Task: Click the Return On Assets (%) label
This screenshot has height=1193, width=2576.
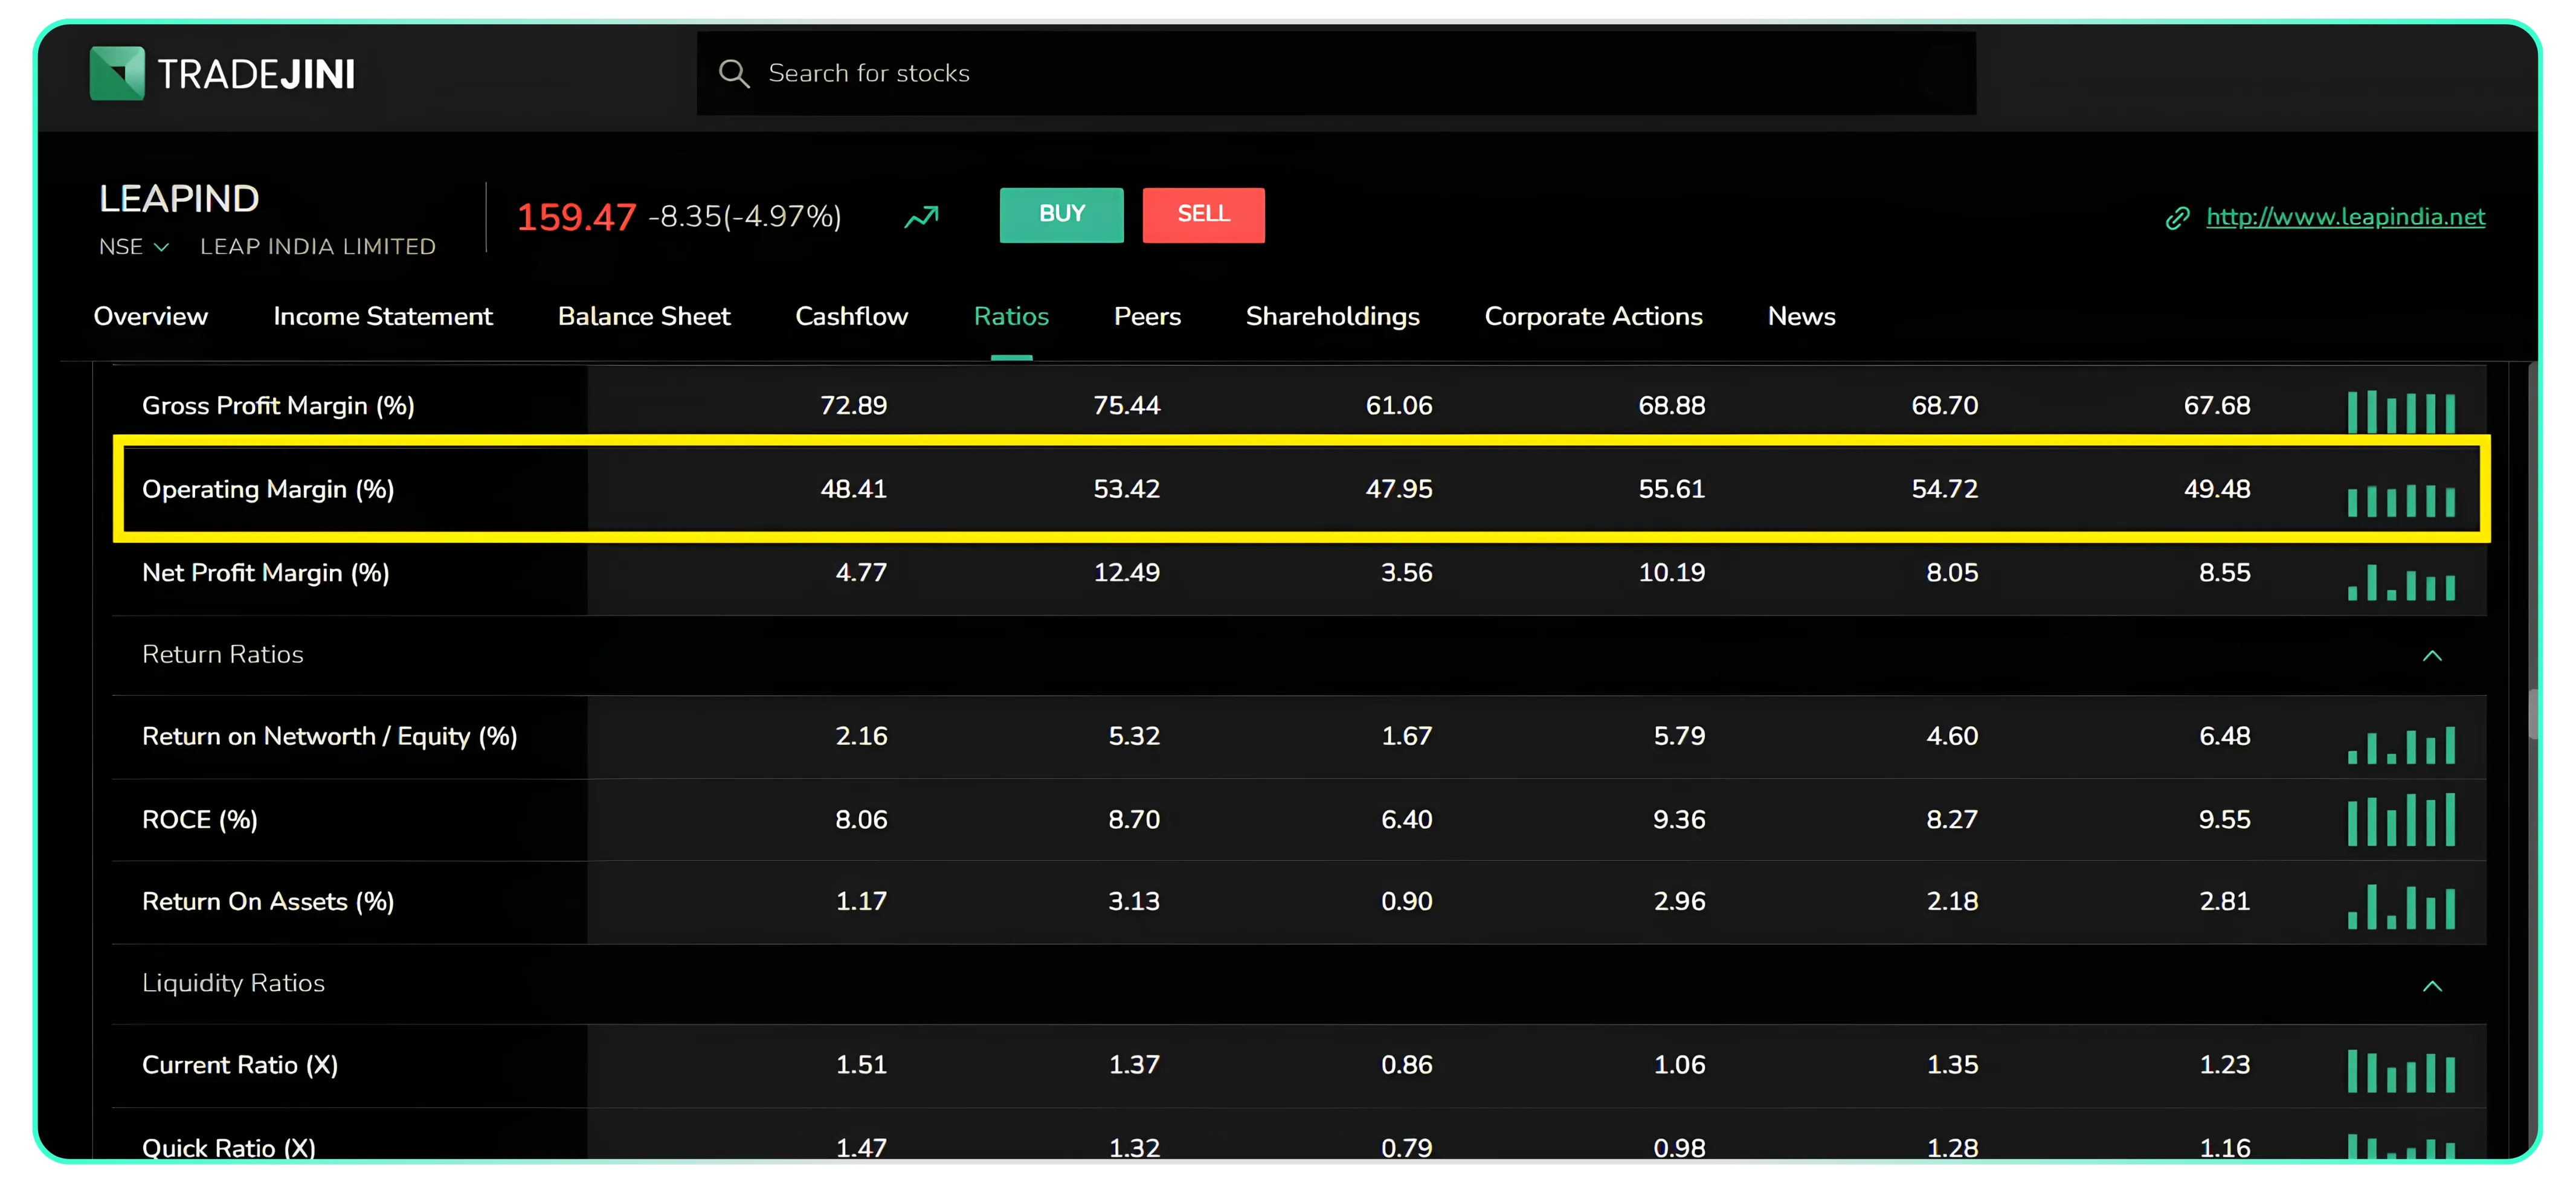Action: pyautogui.click(x=268, y=901)
